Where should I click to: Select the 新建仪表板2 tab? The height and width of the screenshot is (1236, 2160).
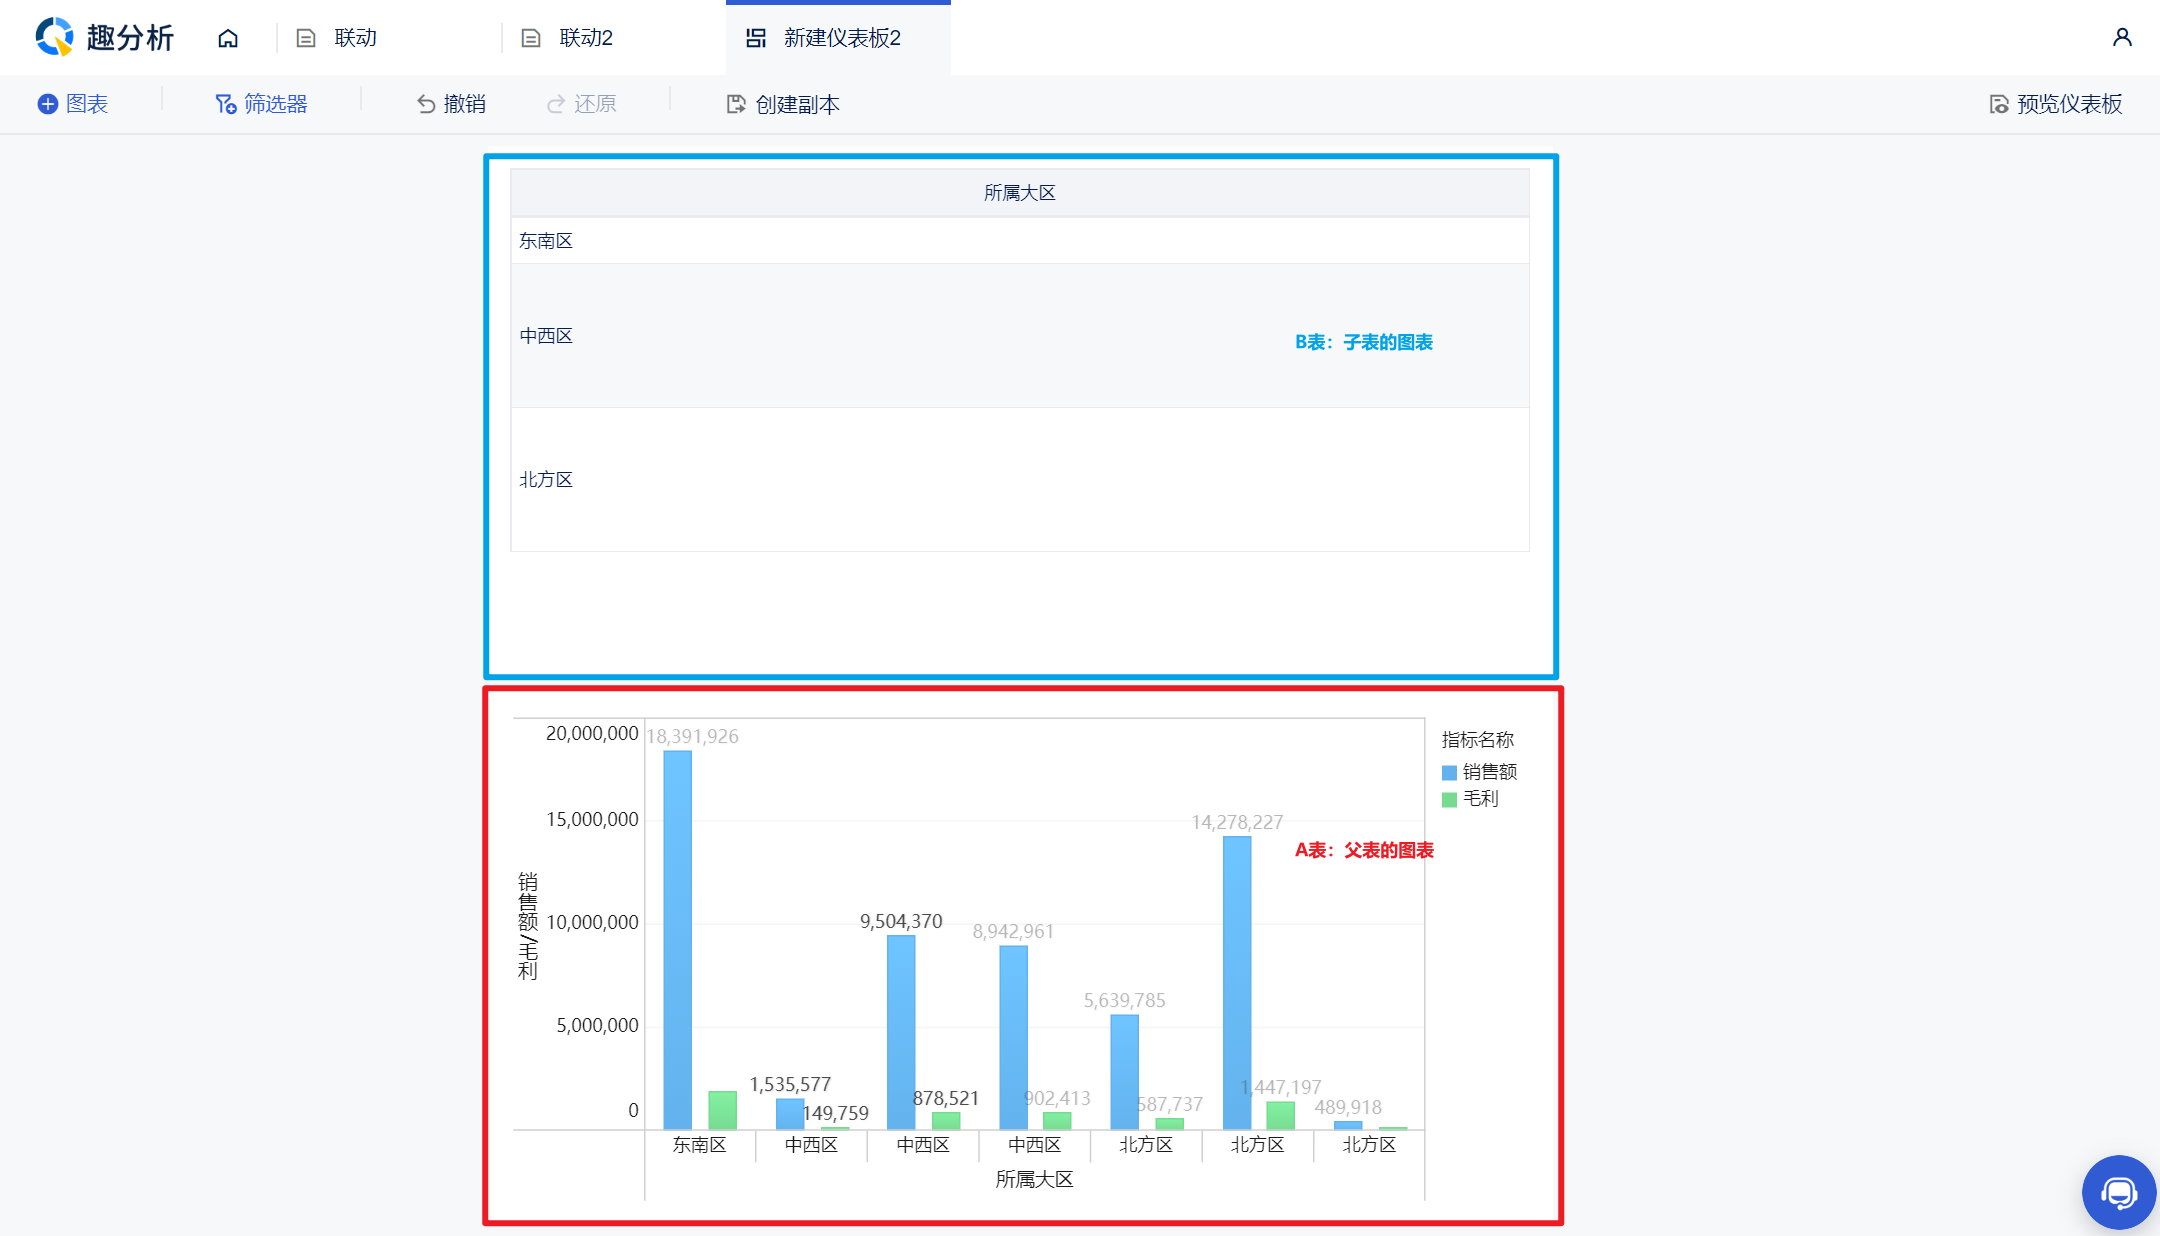(x=841, y=38)
